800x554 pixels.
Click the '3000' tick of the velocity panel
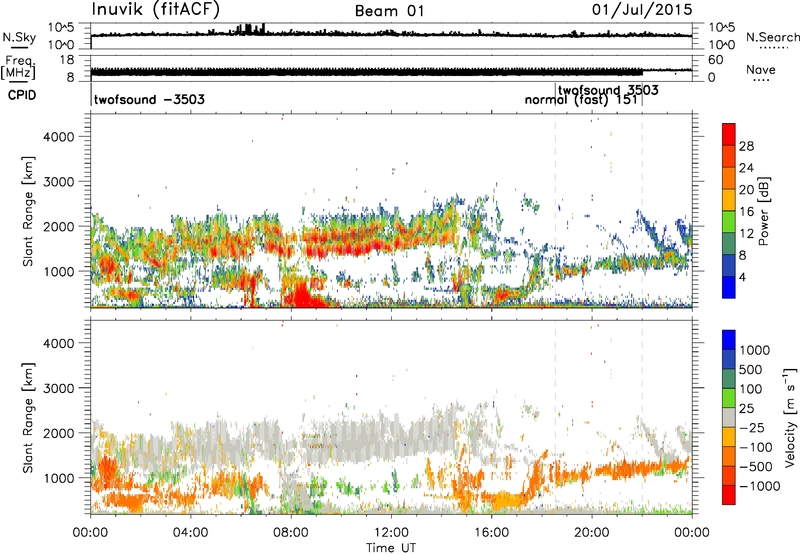(59, 388)
